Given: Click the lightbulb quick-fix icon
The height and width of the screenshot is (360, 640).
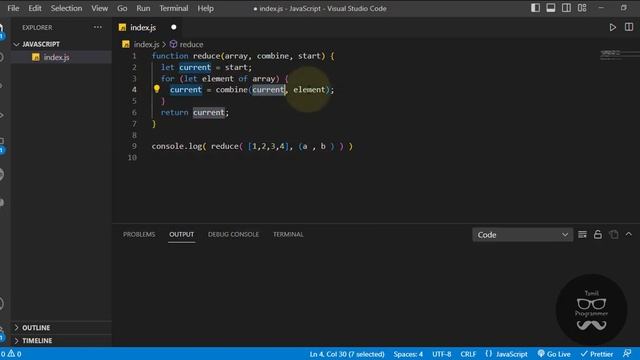Looking at the screenshot, I should click(157, 89).
